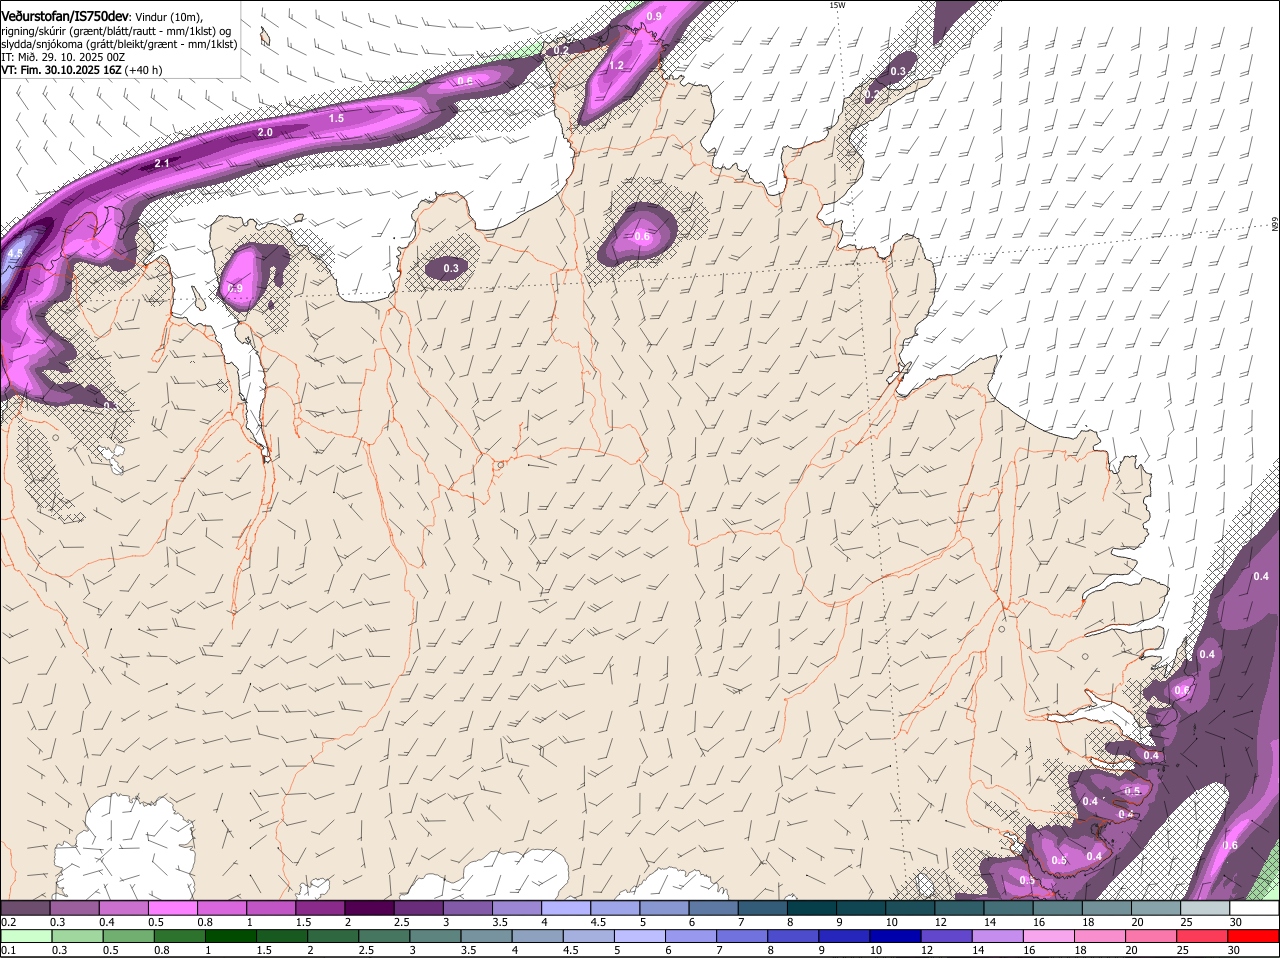Screen dimensions: 1280x958
Task: Click the pale green 0.1 swatch in lower legend
Action: (25, 936)
